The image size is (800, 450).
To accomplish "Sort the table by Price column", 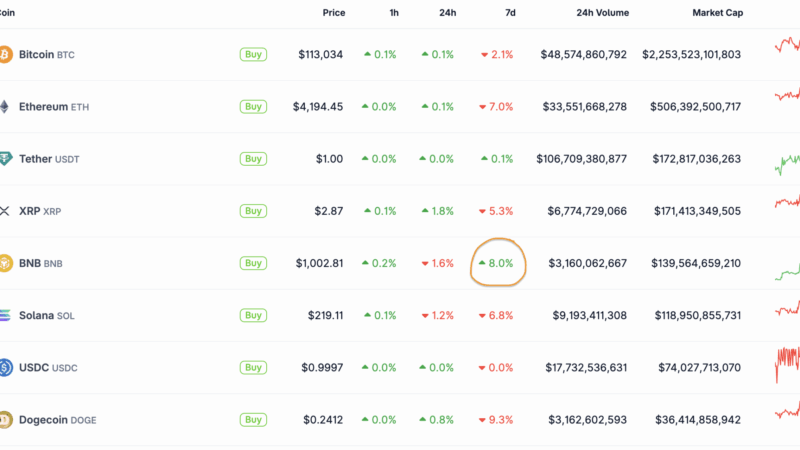I will [x=334, y=13].
